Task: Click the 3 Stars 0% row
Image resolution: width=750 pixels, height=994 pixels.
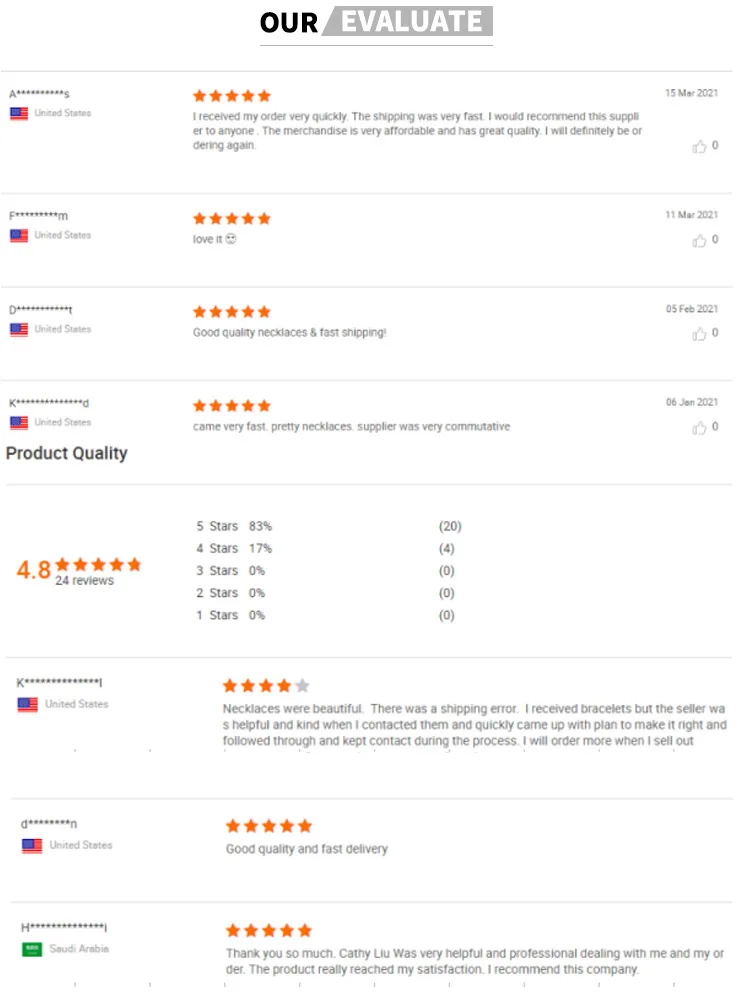Action: pos(230,571)
